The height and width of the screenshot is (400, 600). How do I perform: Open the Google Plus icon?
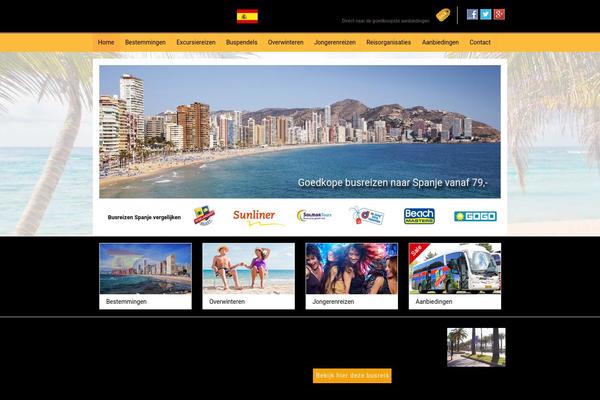pyautogui.click(x=499, y=15)
